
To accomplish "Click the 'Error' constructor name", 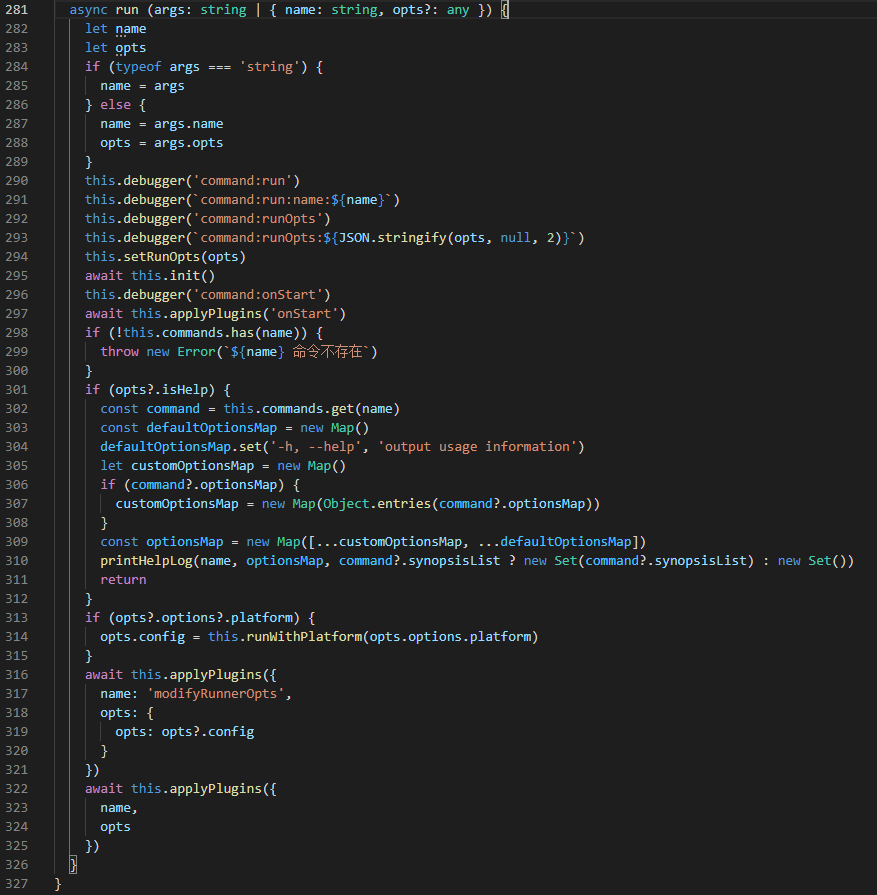I will click(x=196, y=352).
